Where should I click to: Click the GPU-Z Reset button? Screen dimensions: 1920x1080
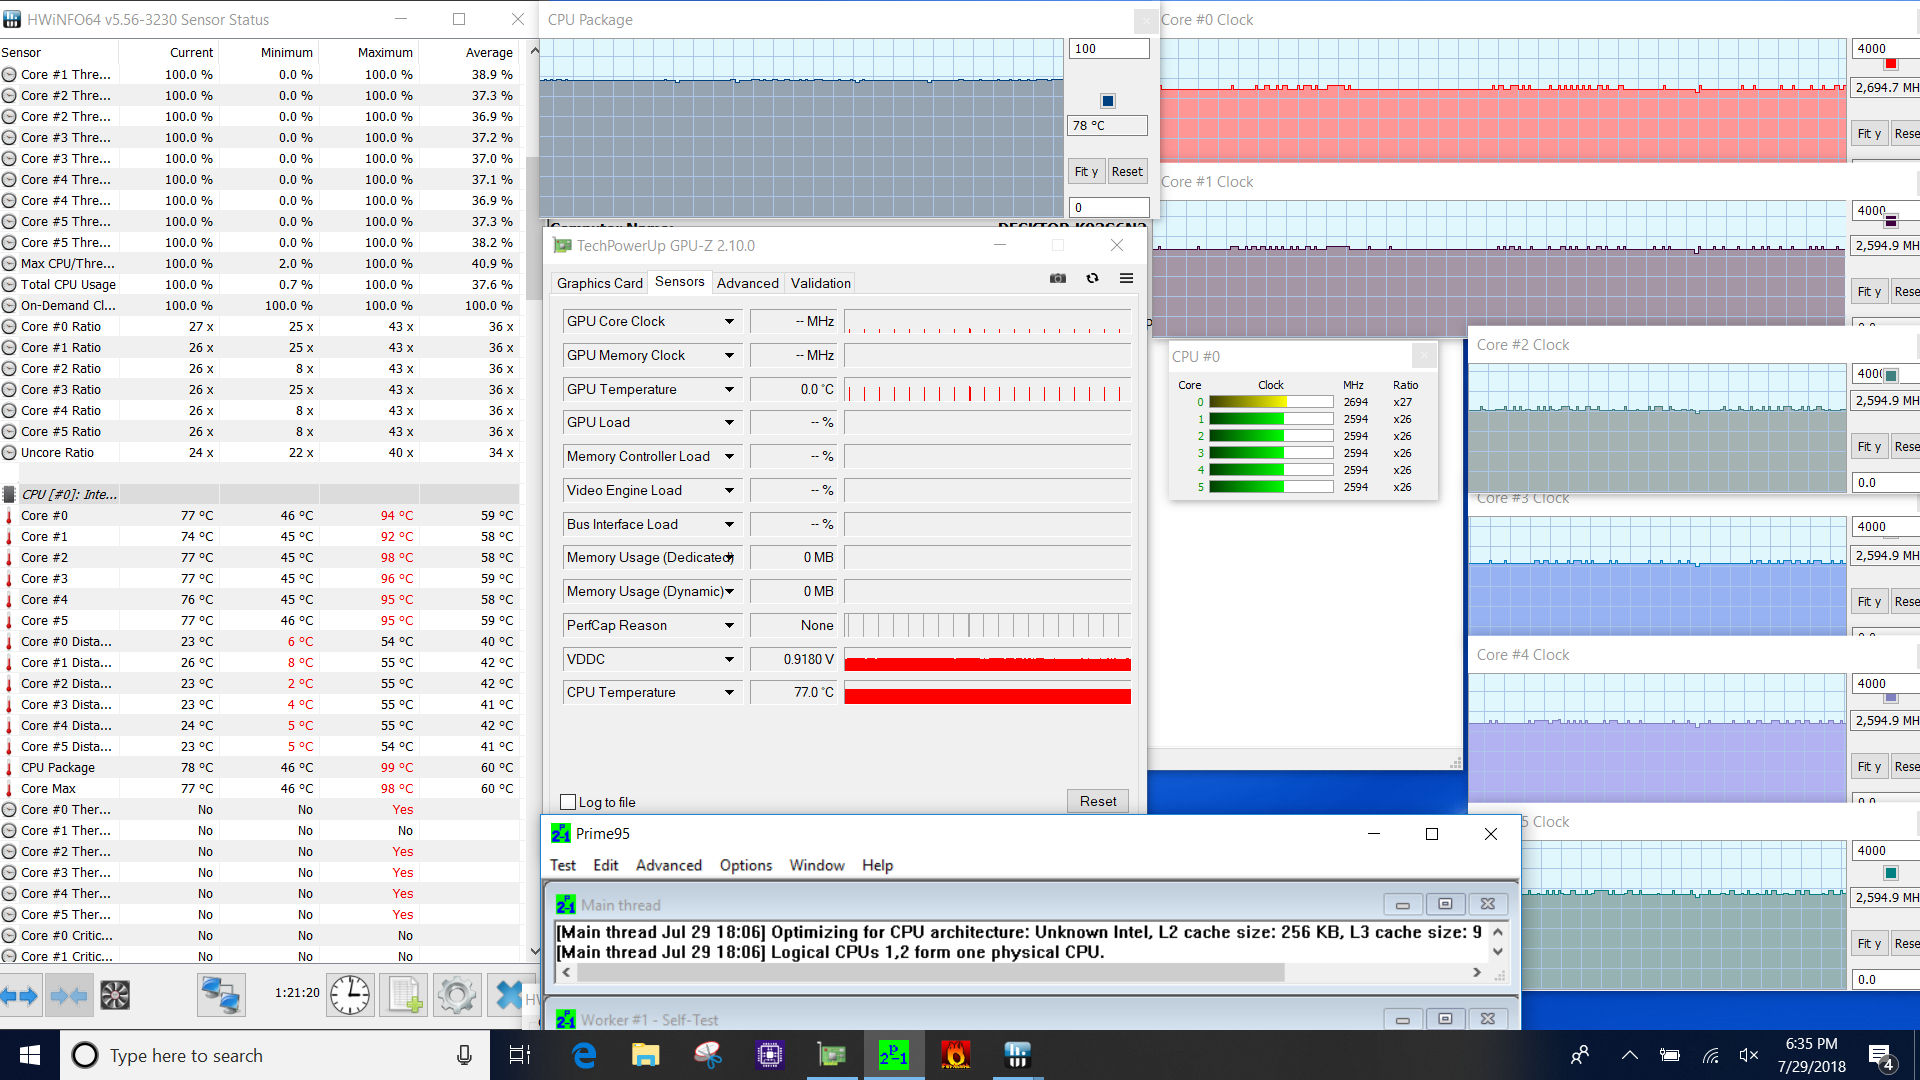click(x=1097, y=801)
